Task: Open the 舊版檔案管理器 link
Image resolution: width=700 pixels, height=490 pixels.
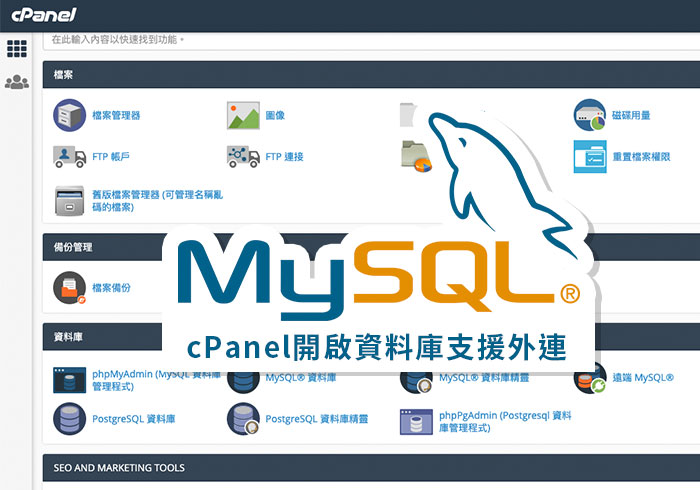Action: pos(157,201)
